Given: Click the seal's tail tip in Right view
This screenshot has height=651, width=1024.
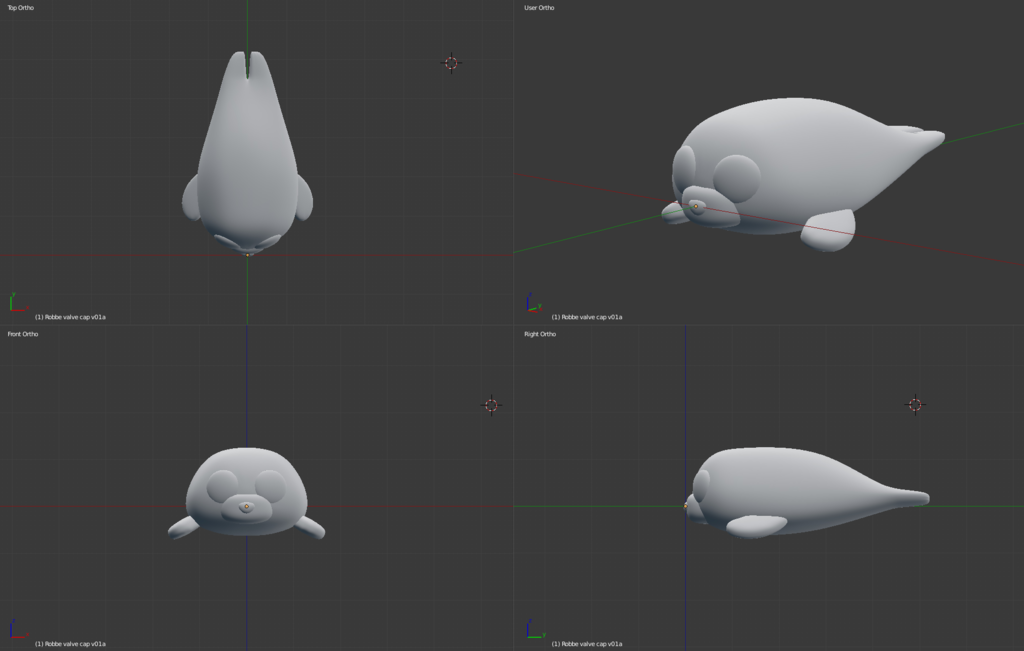Looking at the screenshot, I should 920,498.
